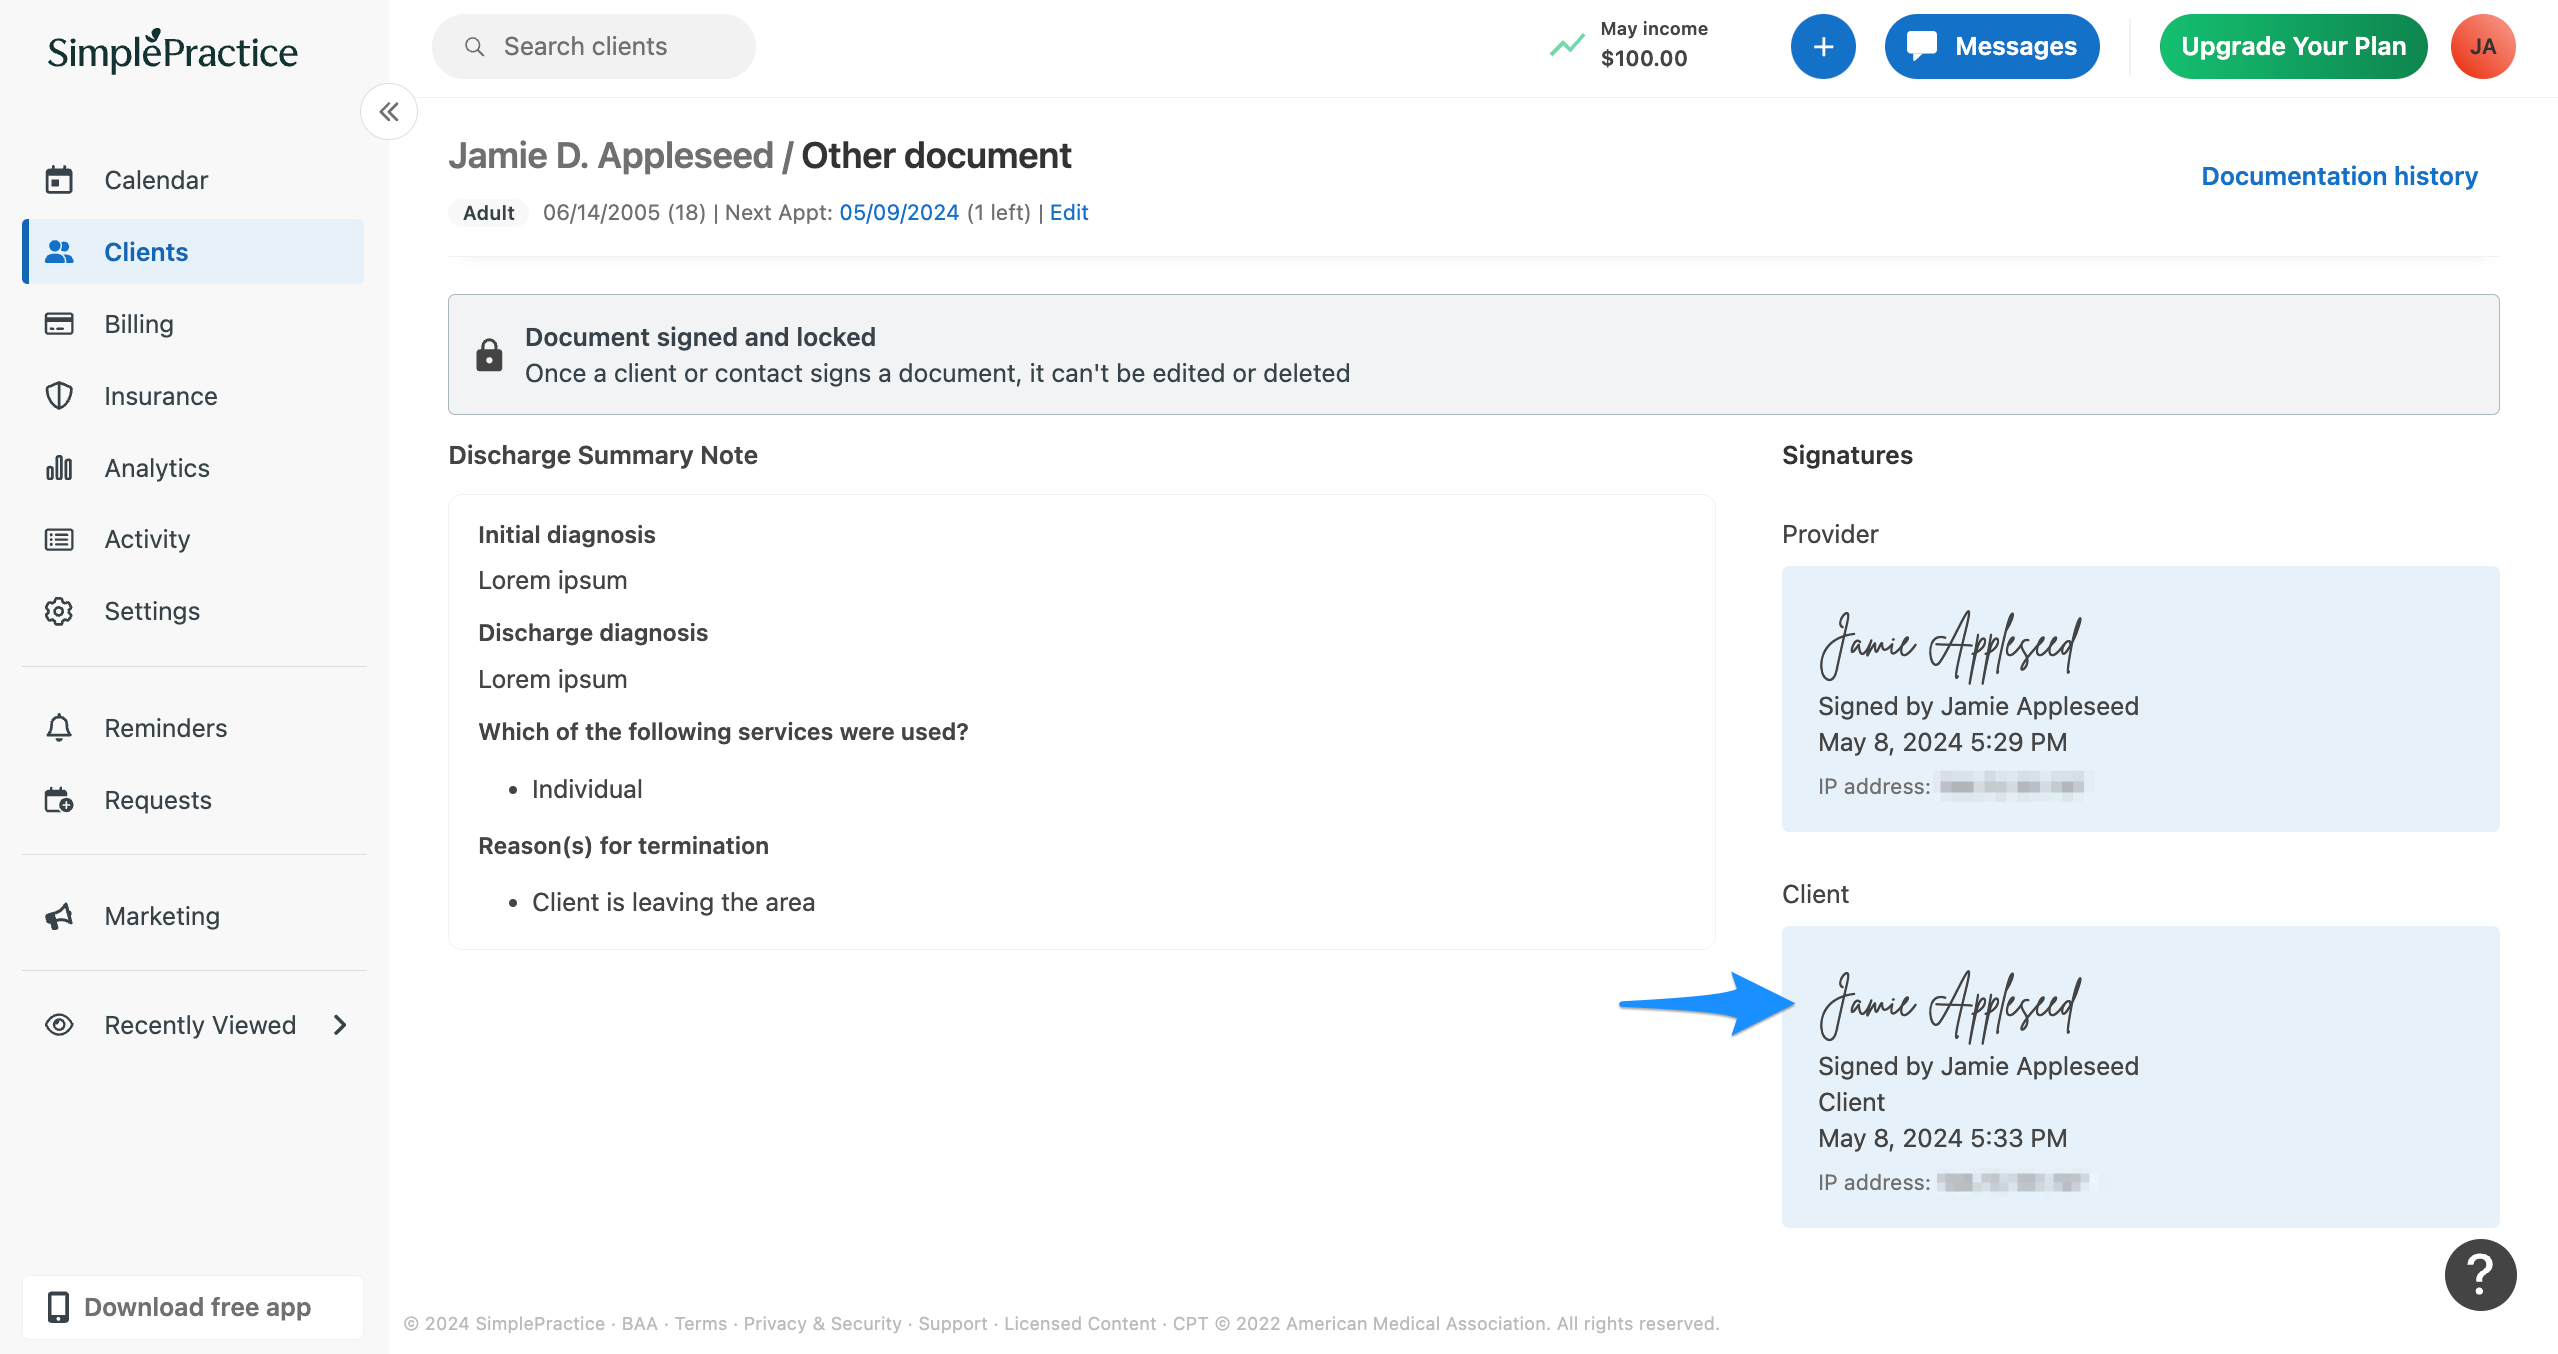Viewport: 2558px width, 1354px height.
Task: Select the Clients icon in the sidebar
Action: click(x=60, y=252)
